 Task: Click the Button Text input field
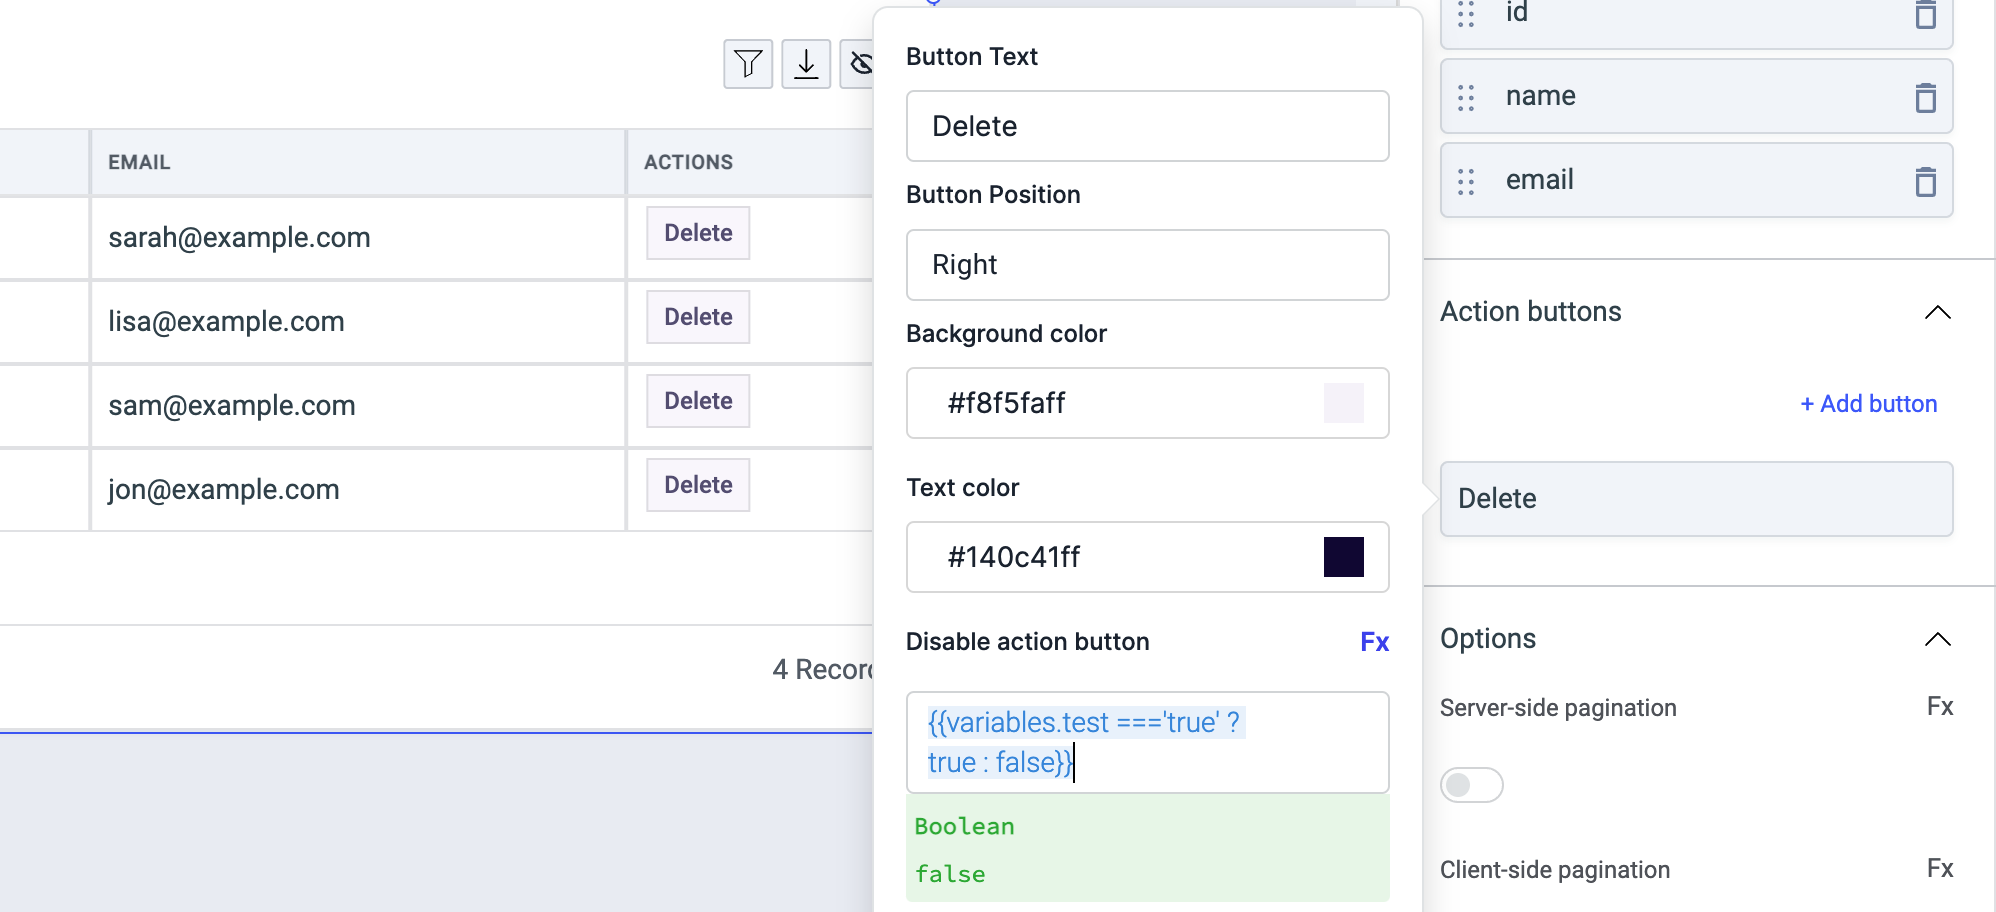[x=1147, y=126]
